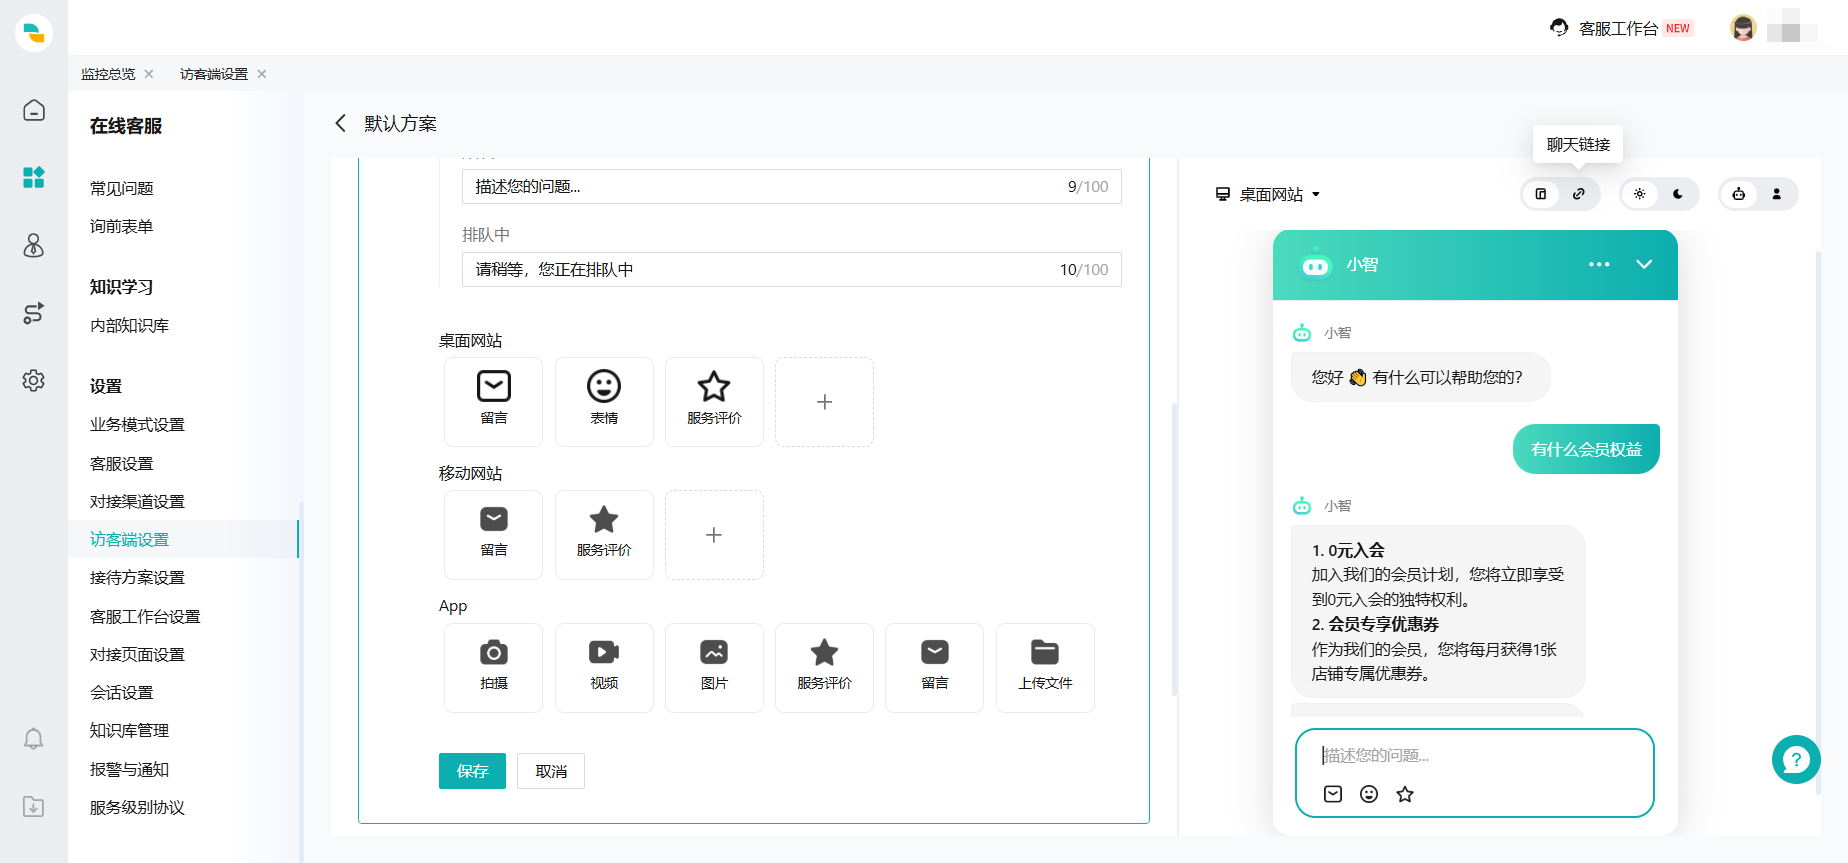
Task: Click the star rating icon in chat input
Action: [1405, 794]
